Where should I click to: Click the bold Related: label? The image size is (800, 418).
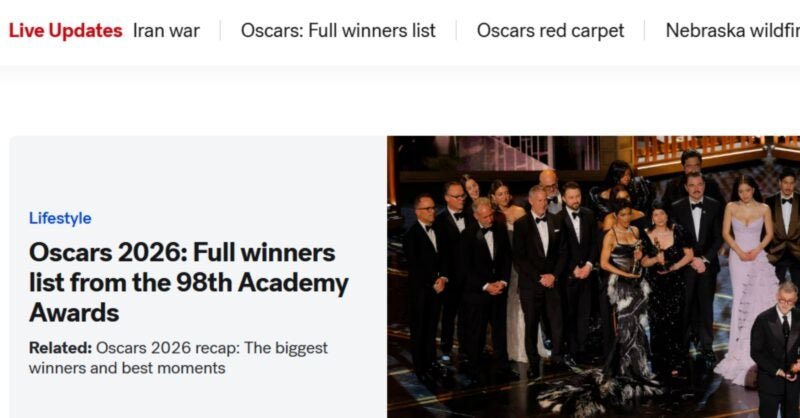tap(60, 348)
